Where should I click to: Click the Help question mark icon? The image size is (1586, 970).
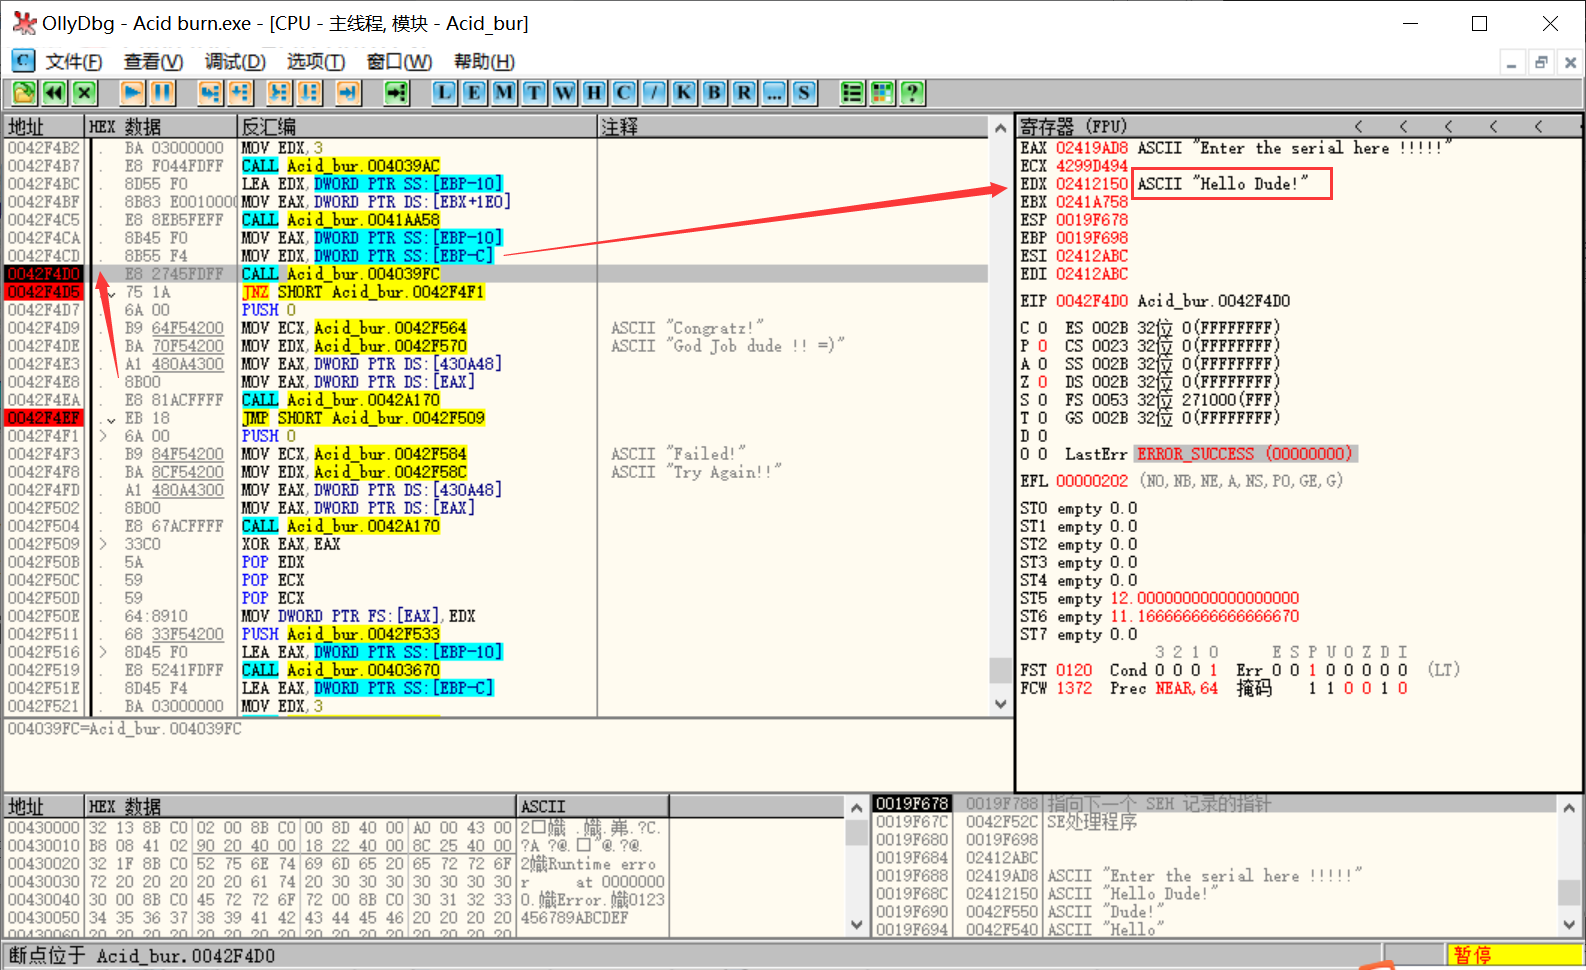[x=912, y=93]
